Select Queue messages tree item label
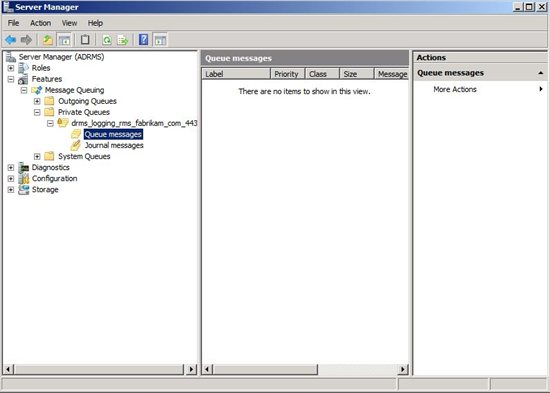 tap(113, 134)
